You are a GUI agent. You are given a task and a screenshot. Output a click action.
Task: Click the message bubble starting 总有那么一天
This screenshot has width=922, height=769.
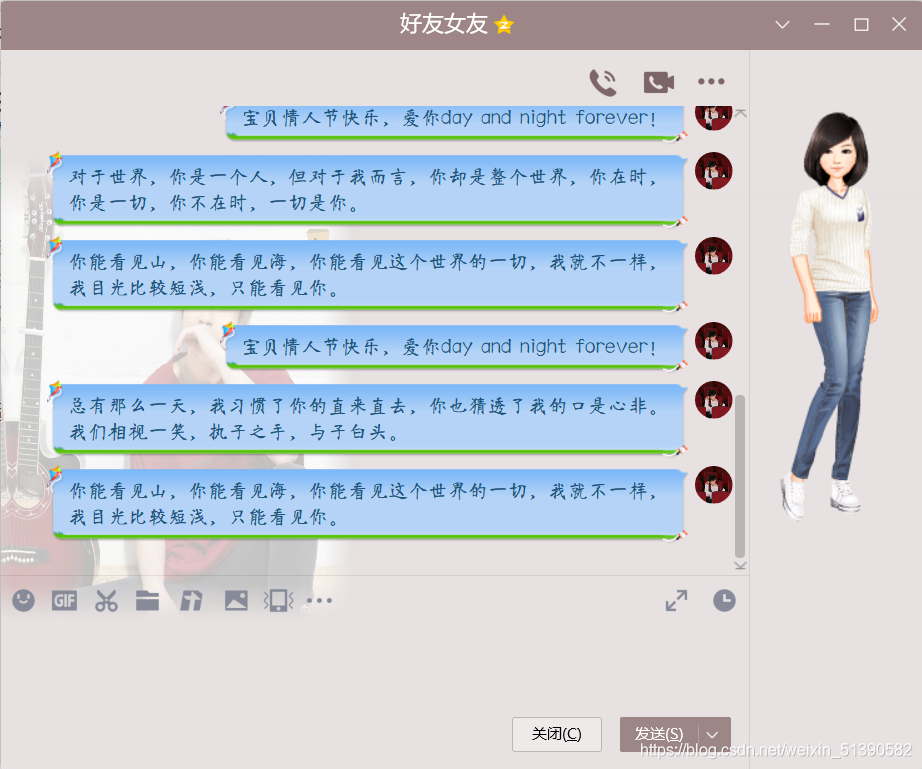(x=369, y=419)
